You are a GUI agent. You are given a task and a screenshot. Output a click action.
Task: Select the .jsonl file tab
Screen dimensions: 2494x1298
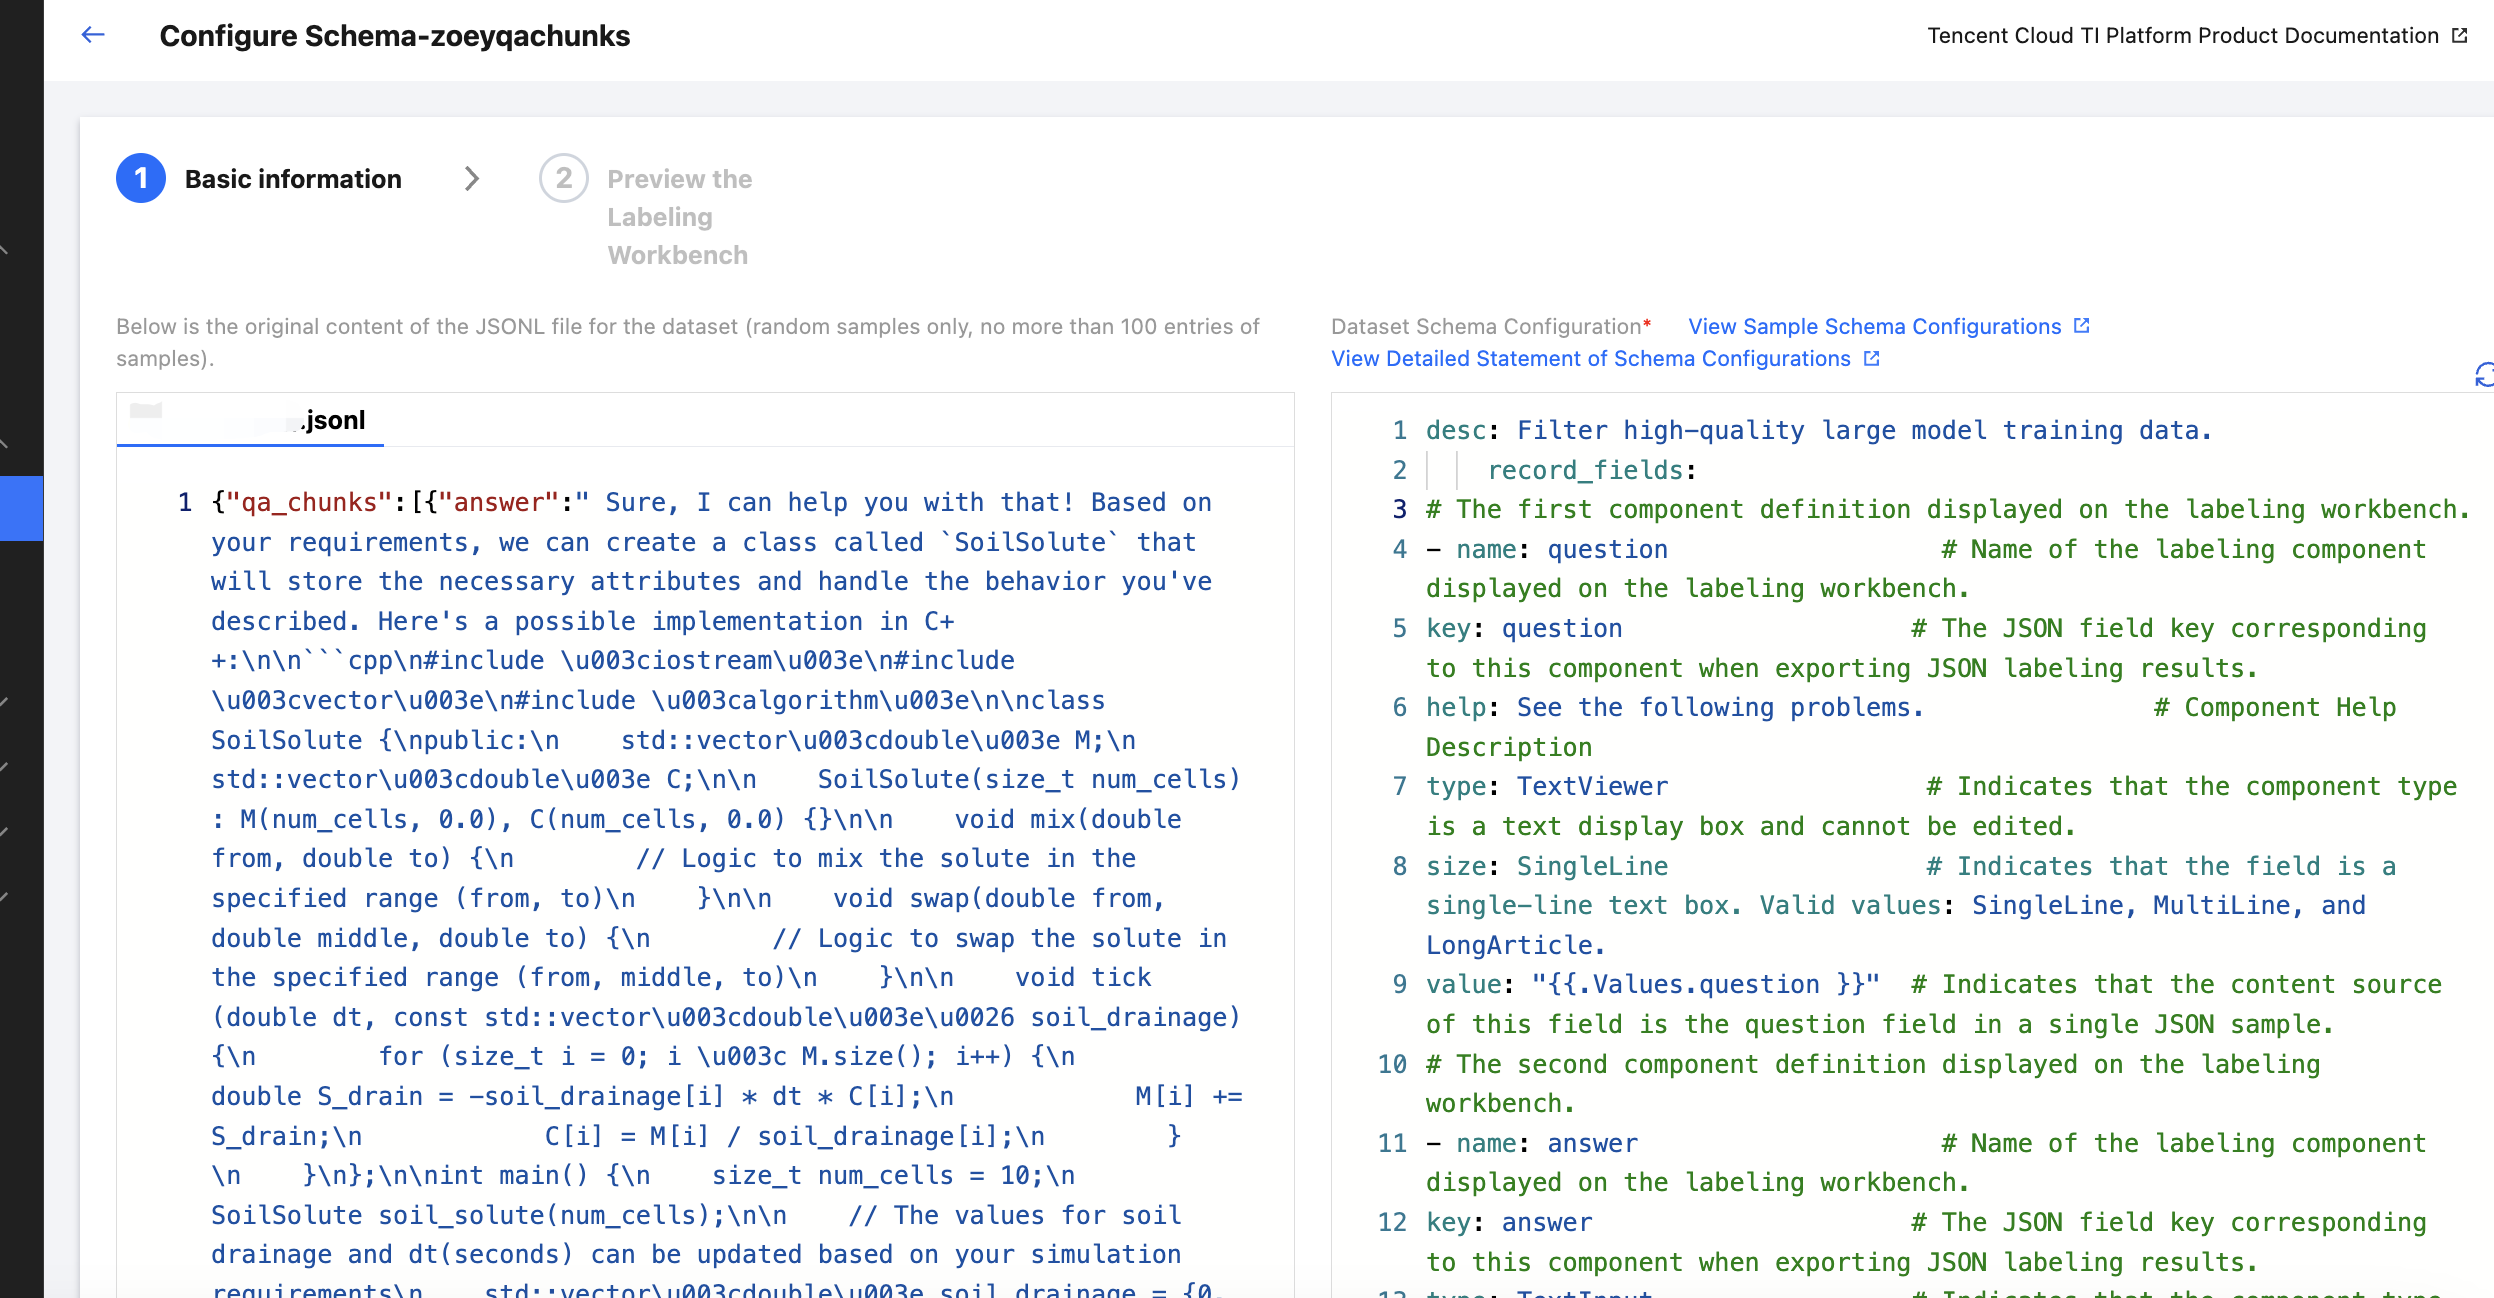tap(250, 420)
